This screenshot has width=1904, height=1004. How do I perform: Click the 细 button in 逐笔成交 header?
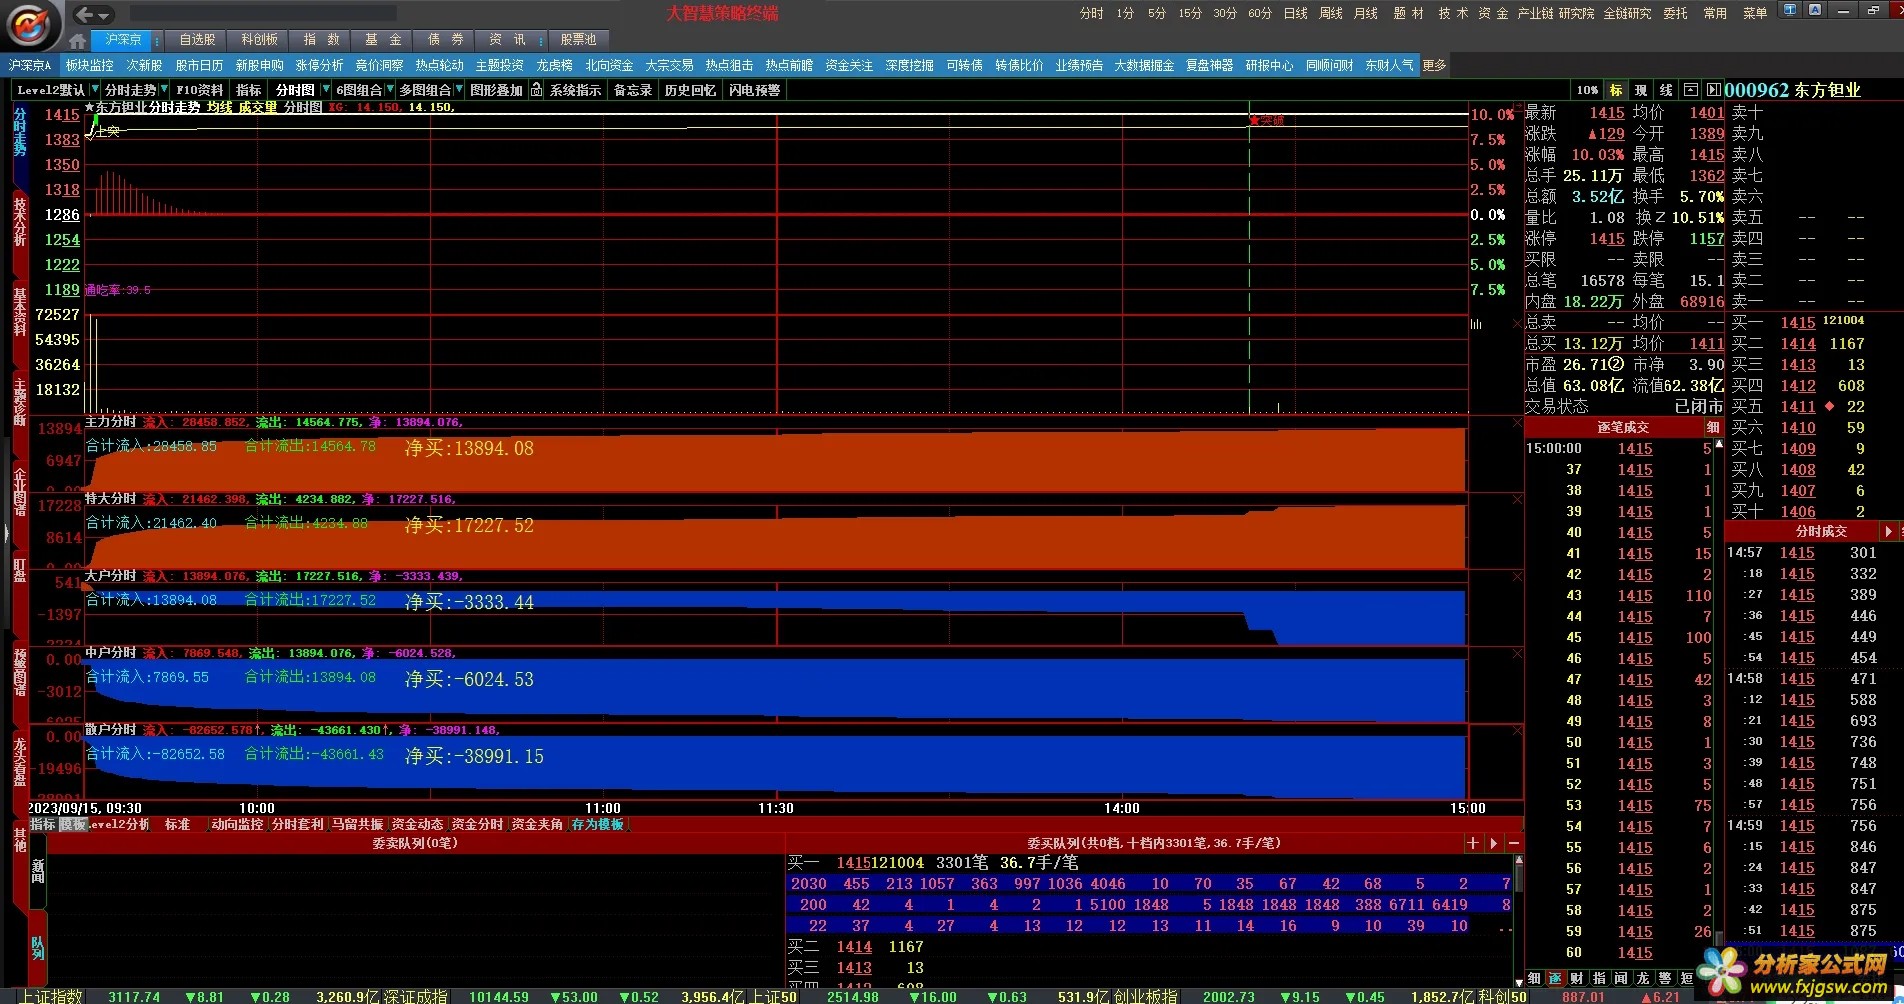[1713, 428]
